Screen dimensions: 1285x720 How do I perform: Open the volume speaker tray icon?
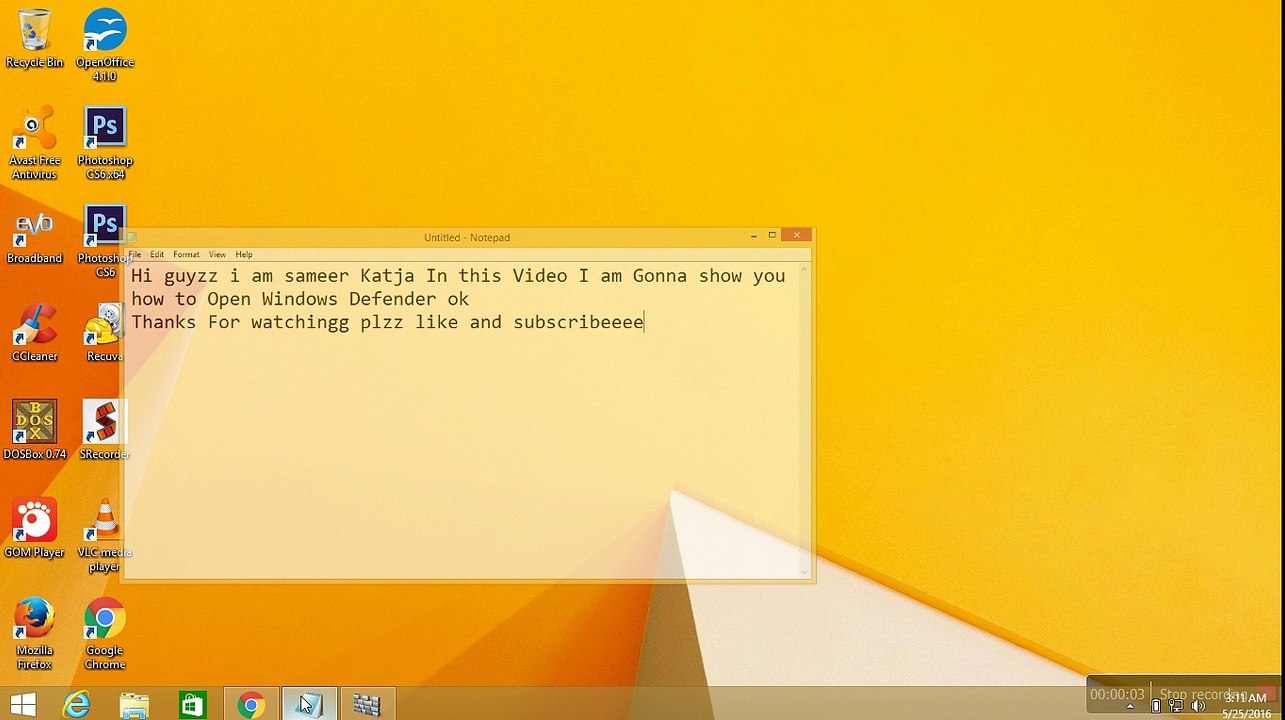click(1198, 706)
